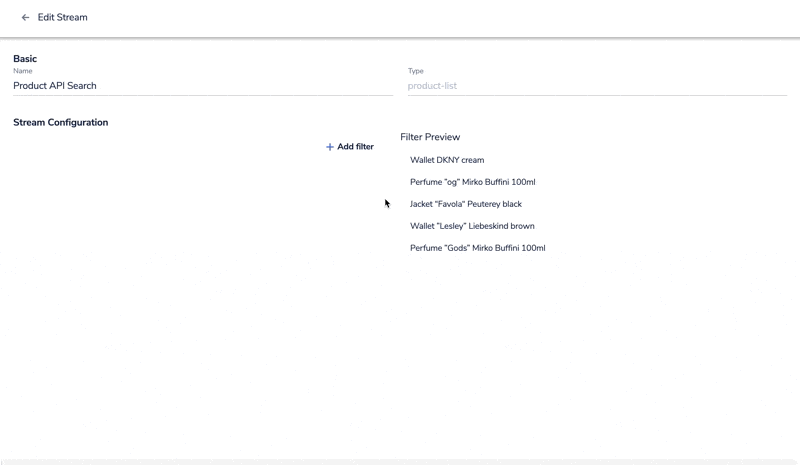Click the Add filter button label
The width and height of the screenshot is (800, 465).
click(x=356, y=146)
